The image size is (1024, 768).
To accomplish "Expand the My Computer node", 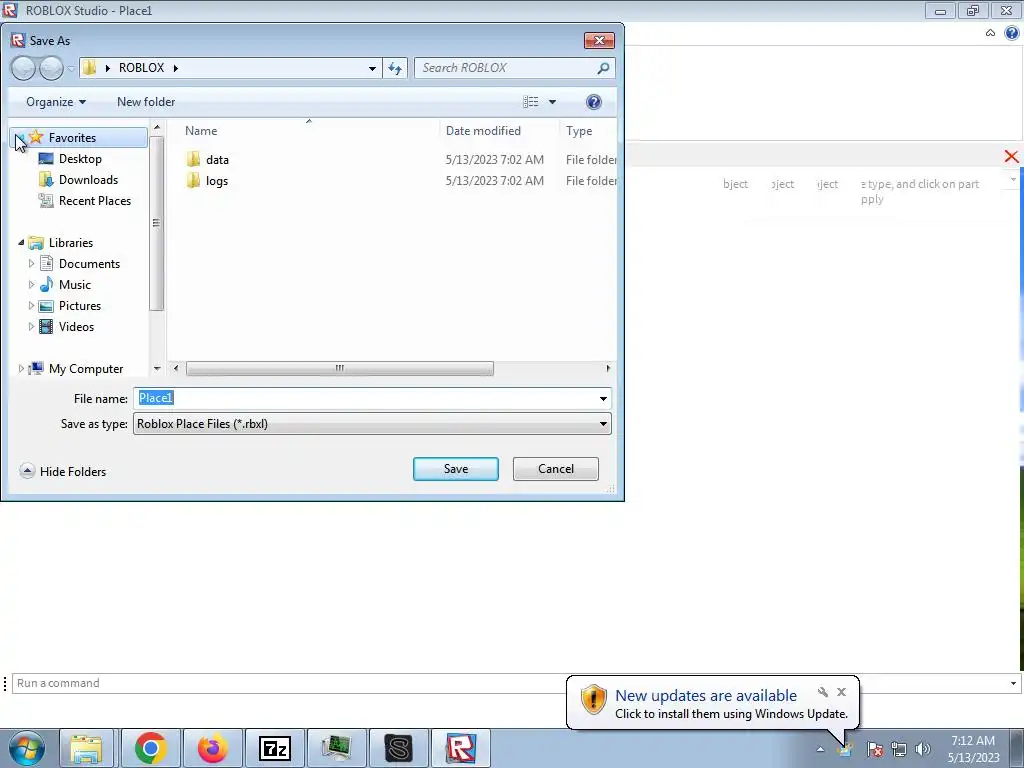I will [x=21, y=369].
